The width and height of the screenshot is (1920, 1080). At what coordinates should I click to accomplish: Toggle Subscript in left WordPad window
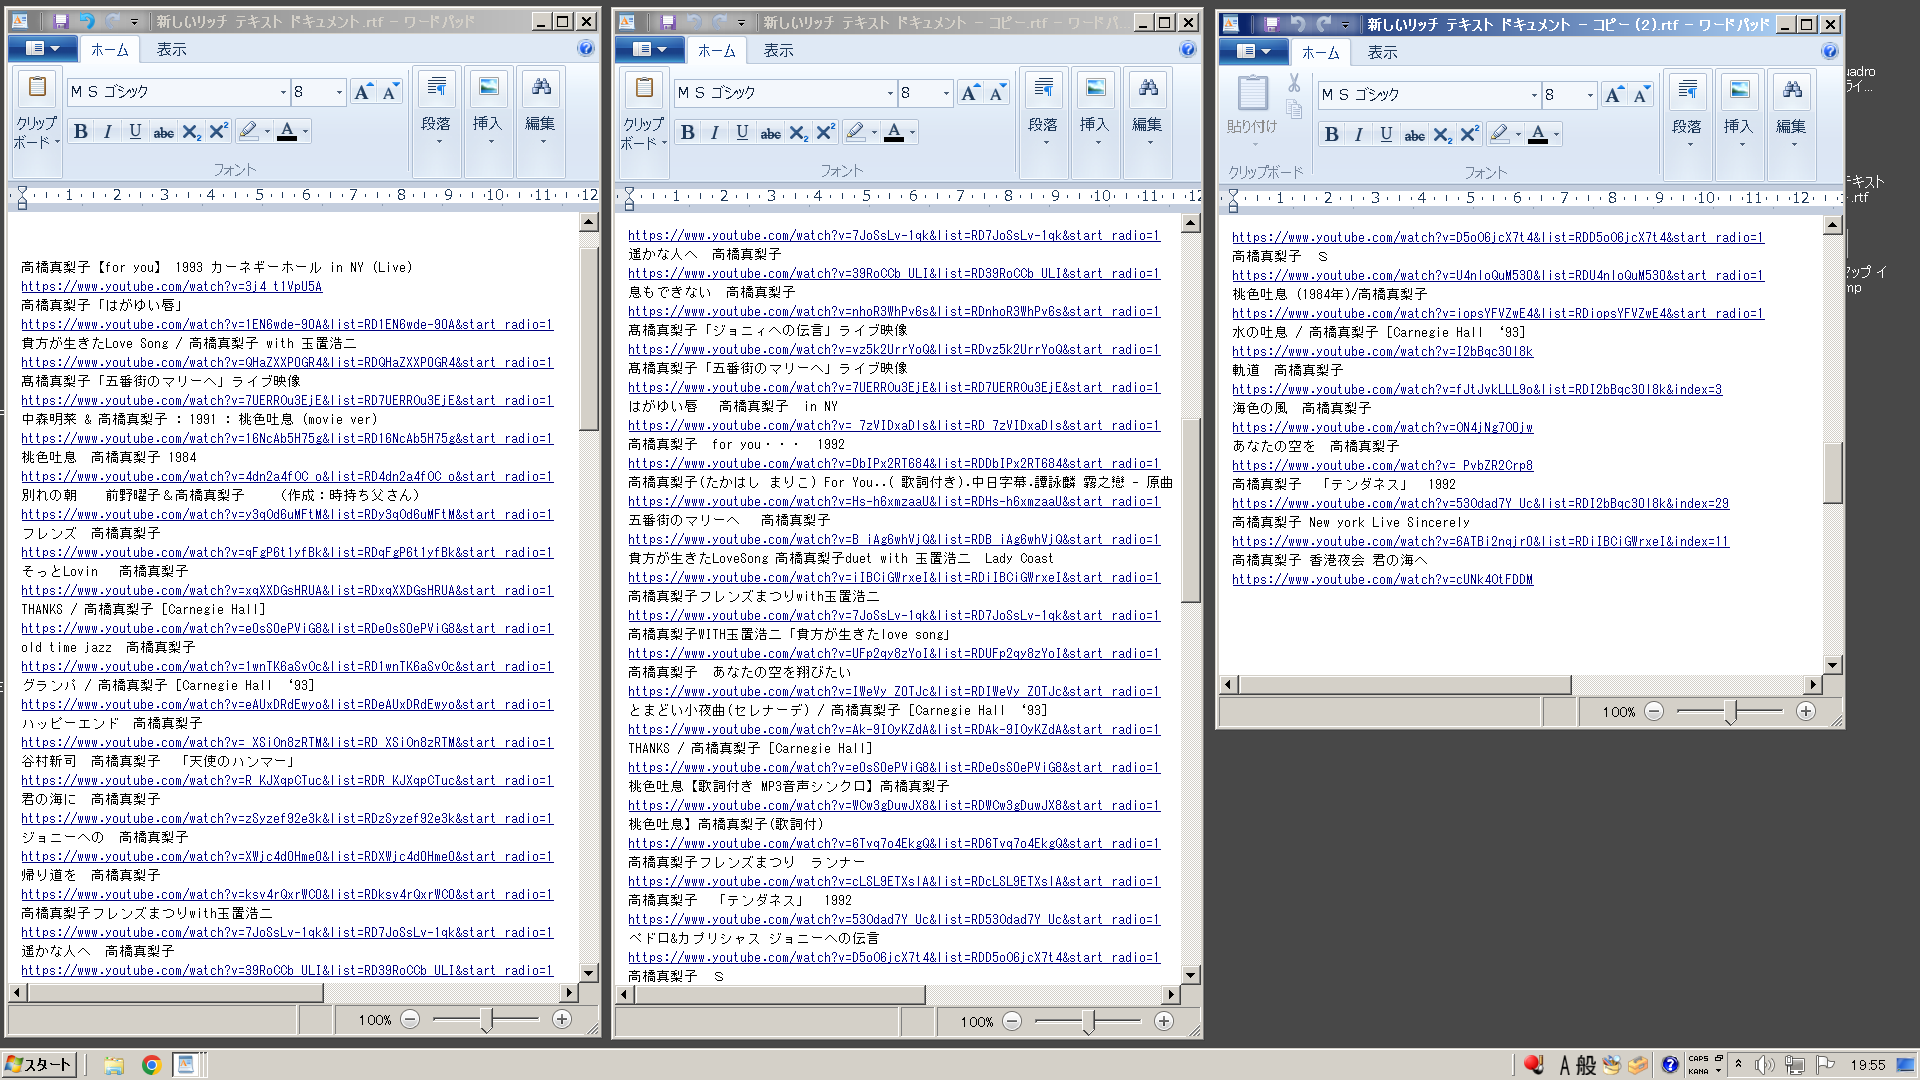point(191,131)
